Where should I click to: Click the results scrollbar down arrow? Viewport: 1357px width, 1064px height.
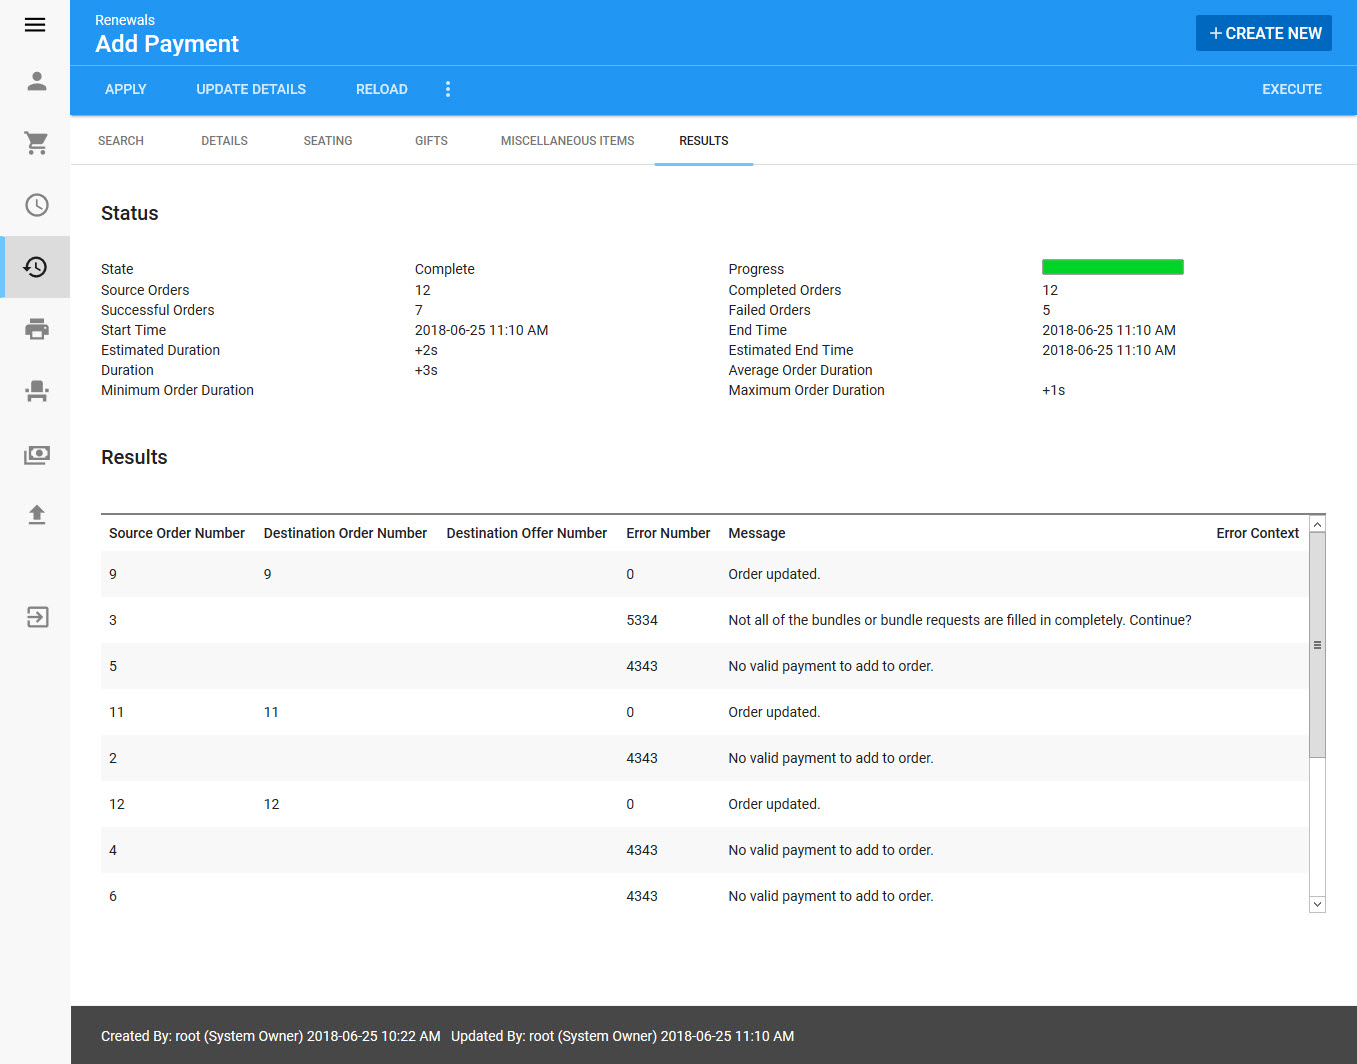click(x=1317, y=904)
